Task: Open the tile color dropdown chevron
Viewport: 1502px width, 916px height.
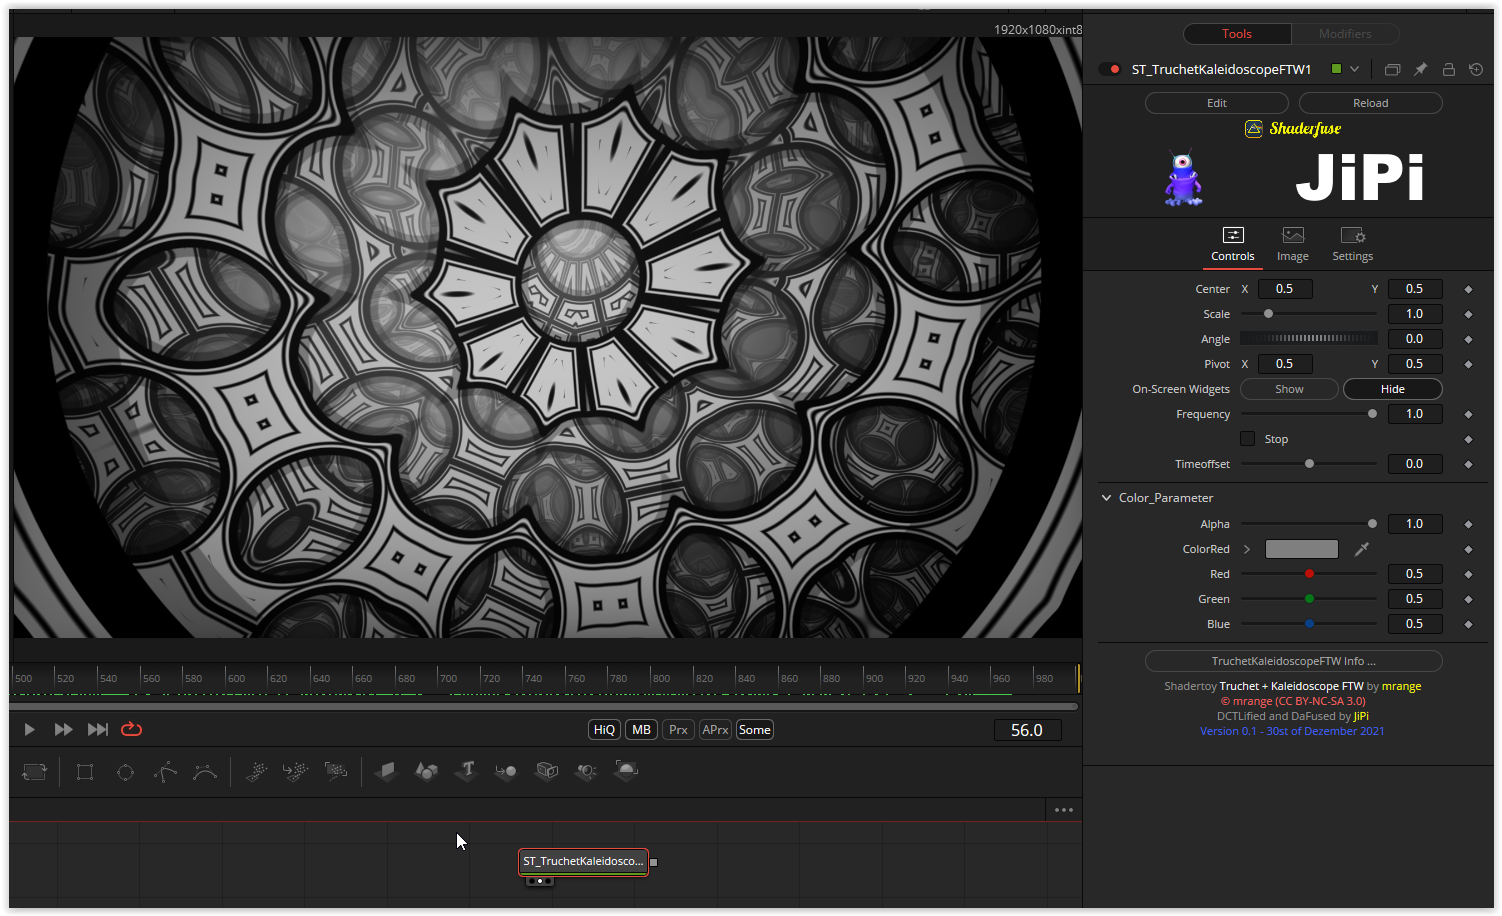Action: 1354,69
